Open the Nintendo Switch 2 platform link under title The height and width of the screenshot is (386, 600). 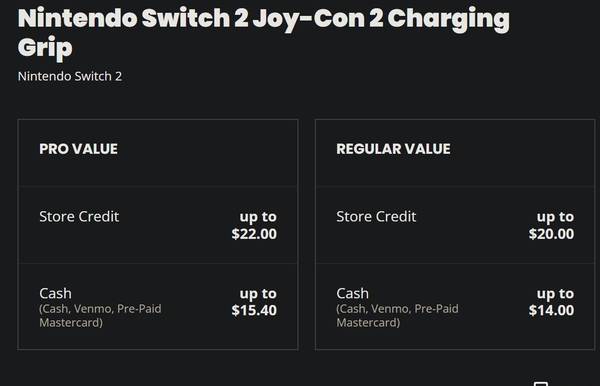pyautogui.click(x=70, y=76)
